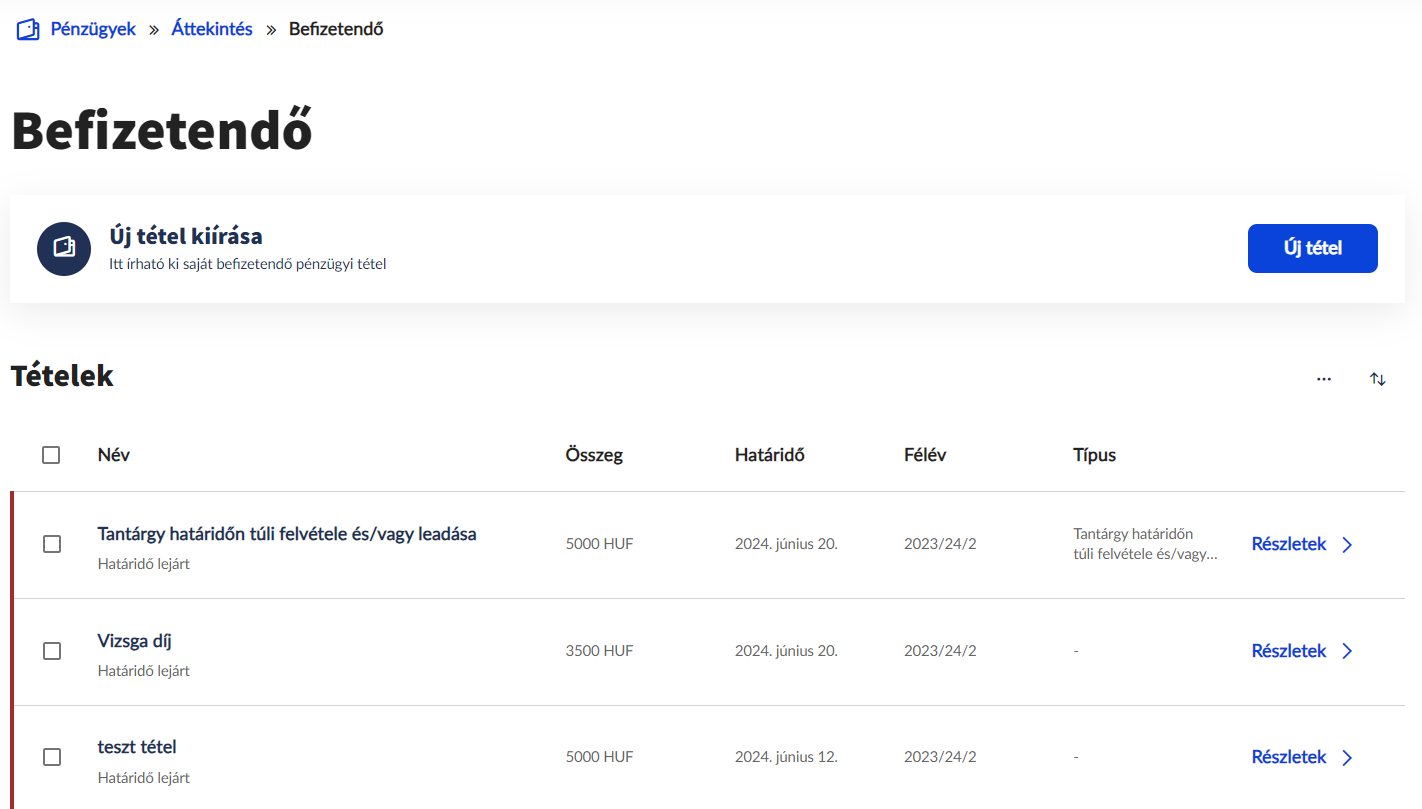Click the sort arrows icon above the table
The image size is (1422, 809).
tap(1378, 379)
